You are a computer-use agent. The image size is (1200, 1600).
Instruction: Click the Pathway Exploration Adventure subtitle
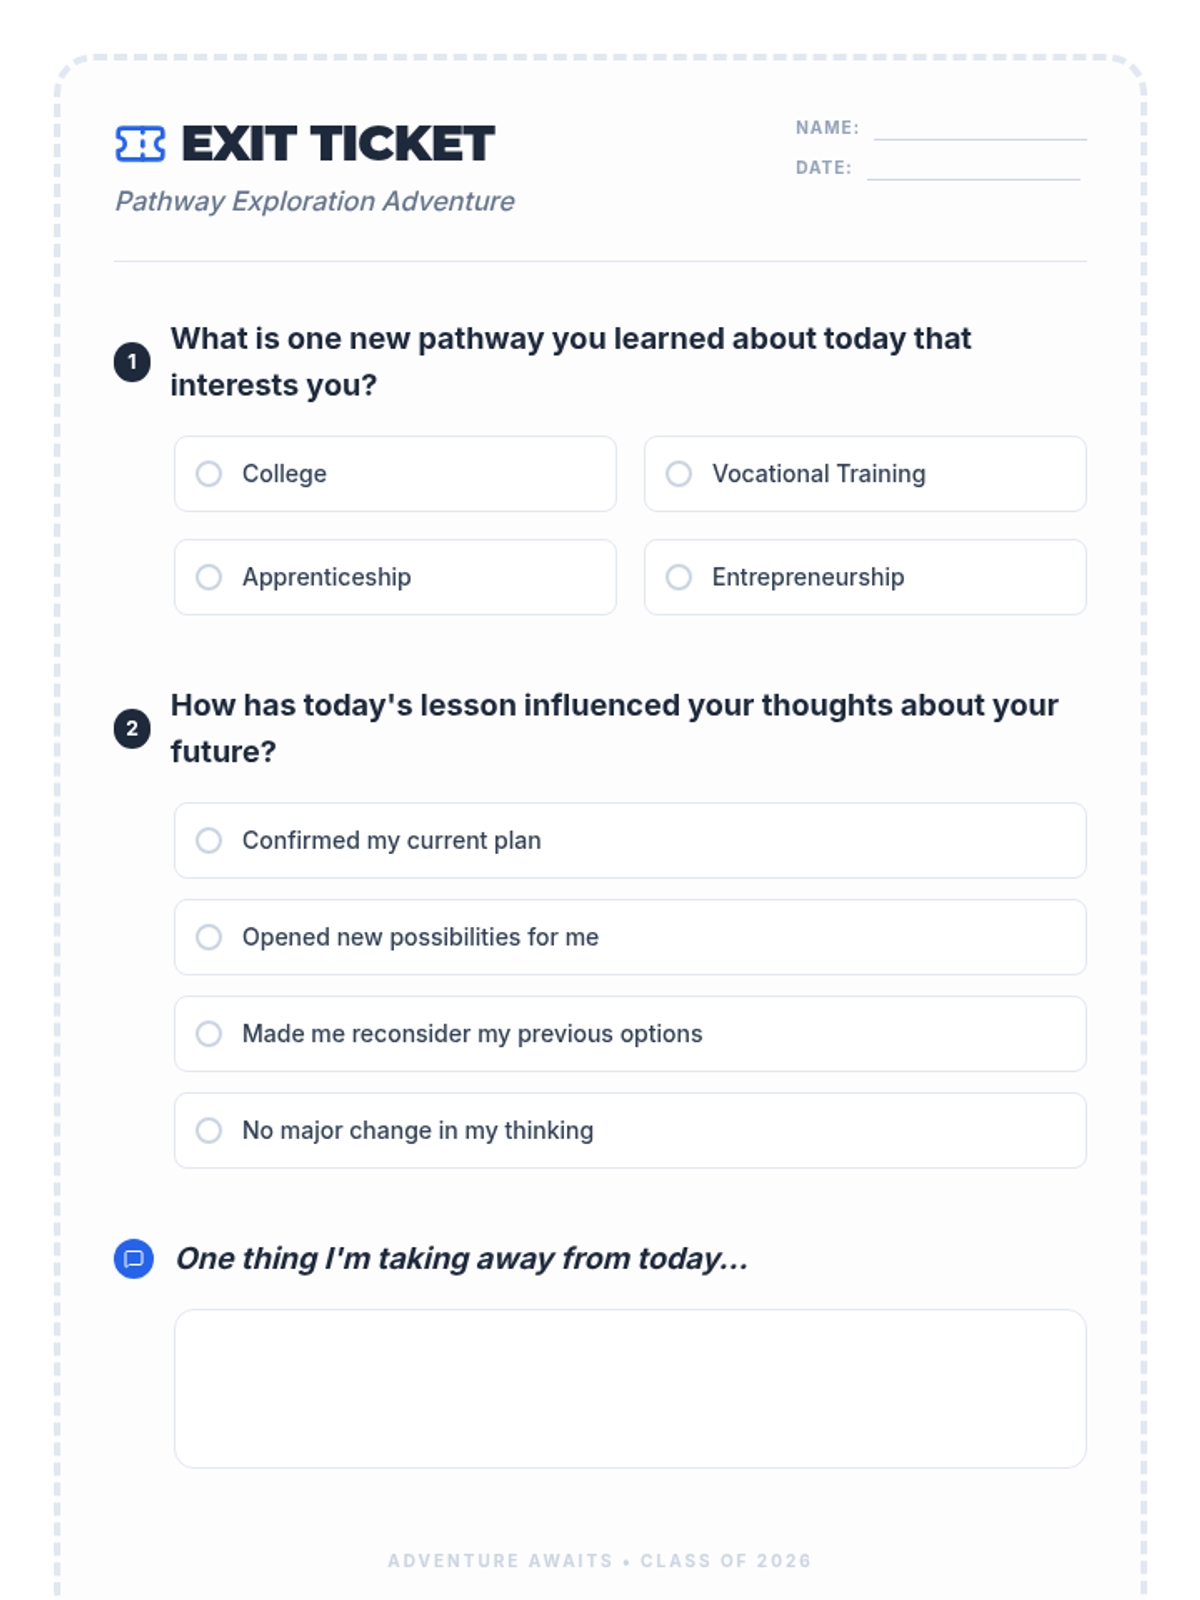315,201
